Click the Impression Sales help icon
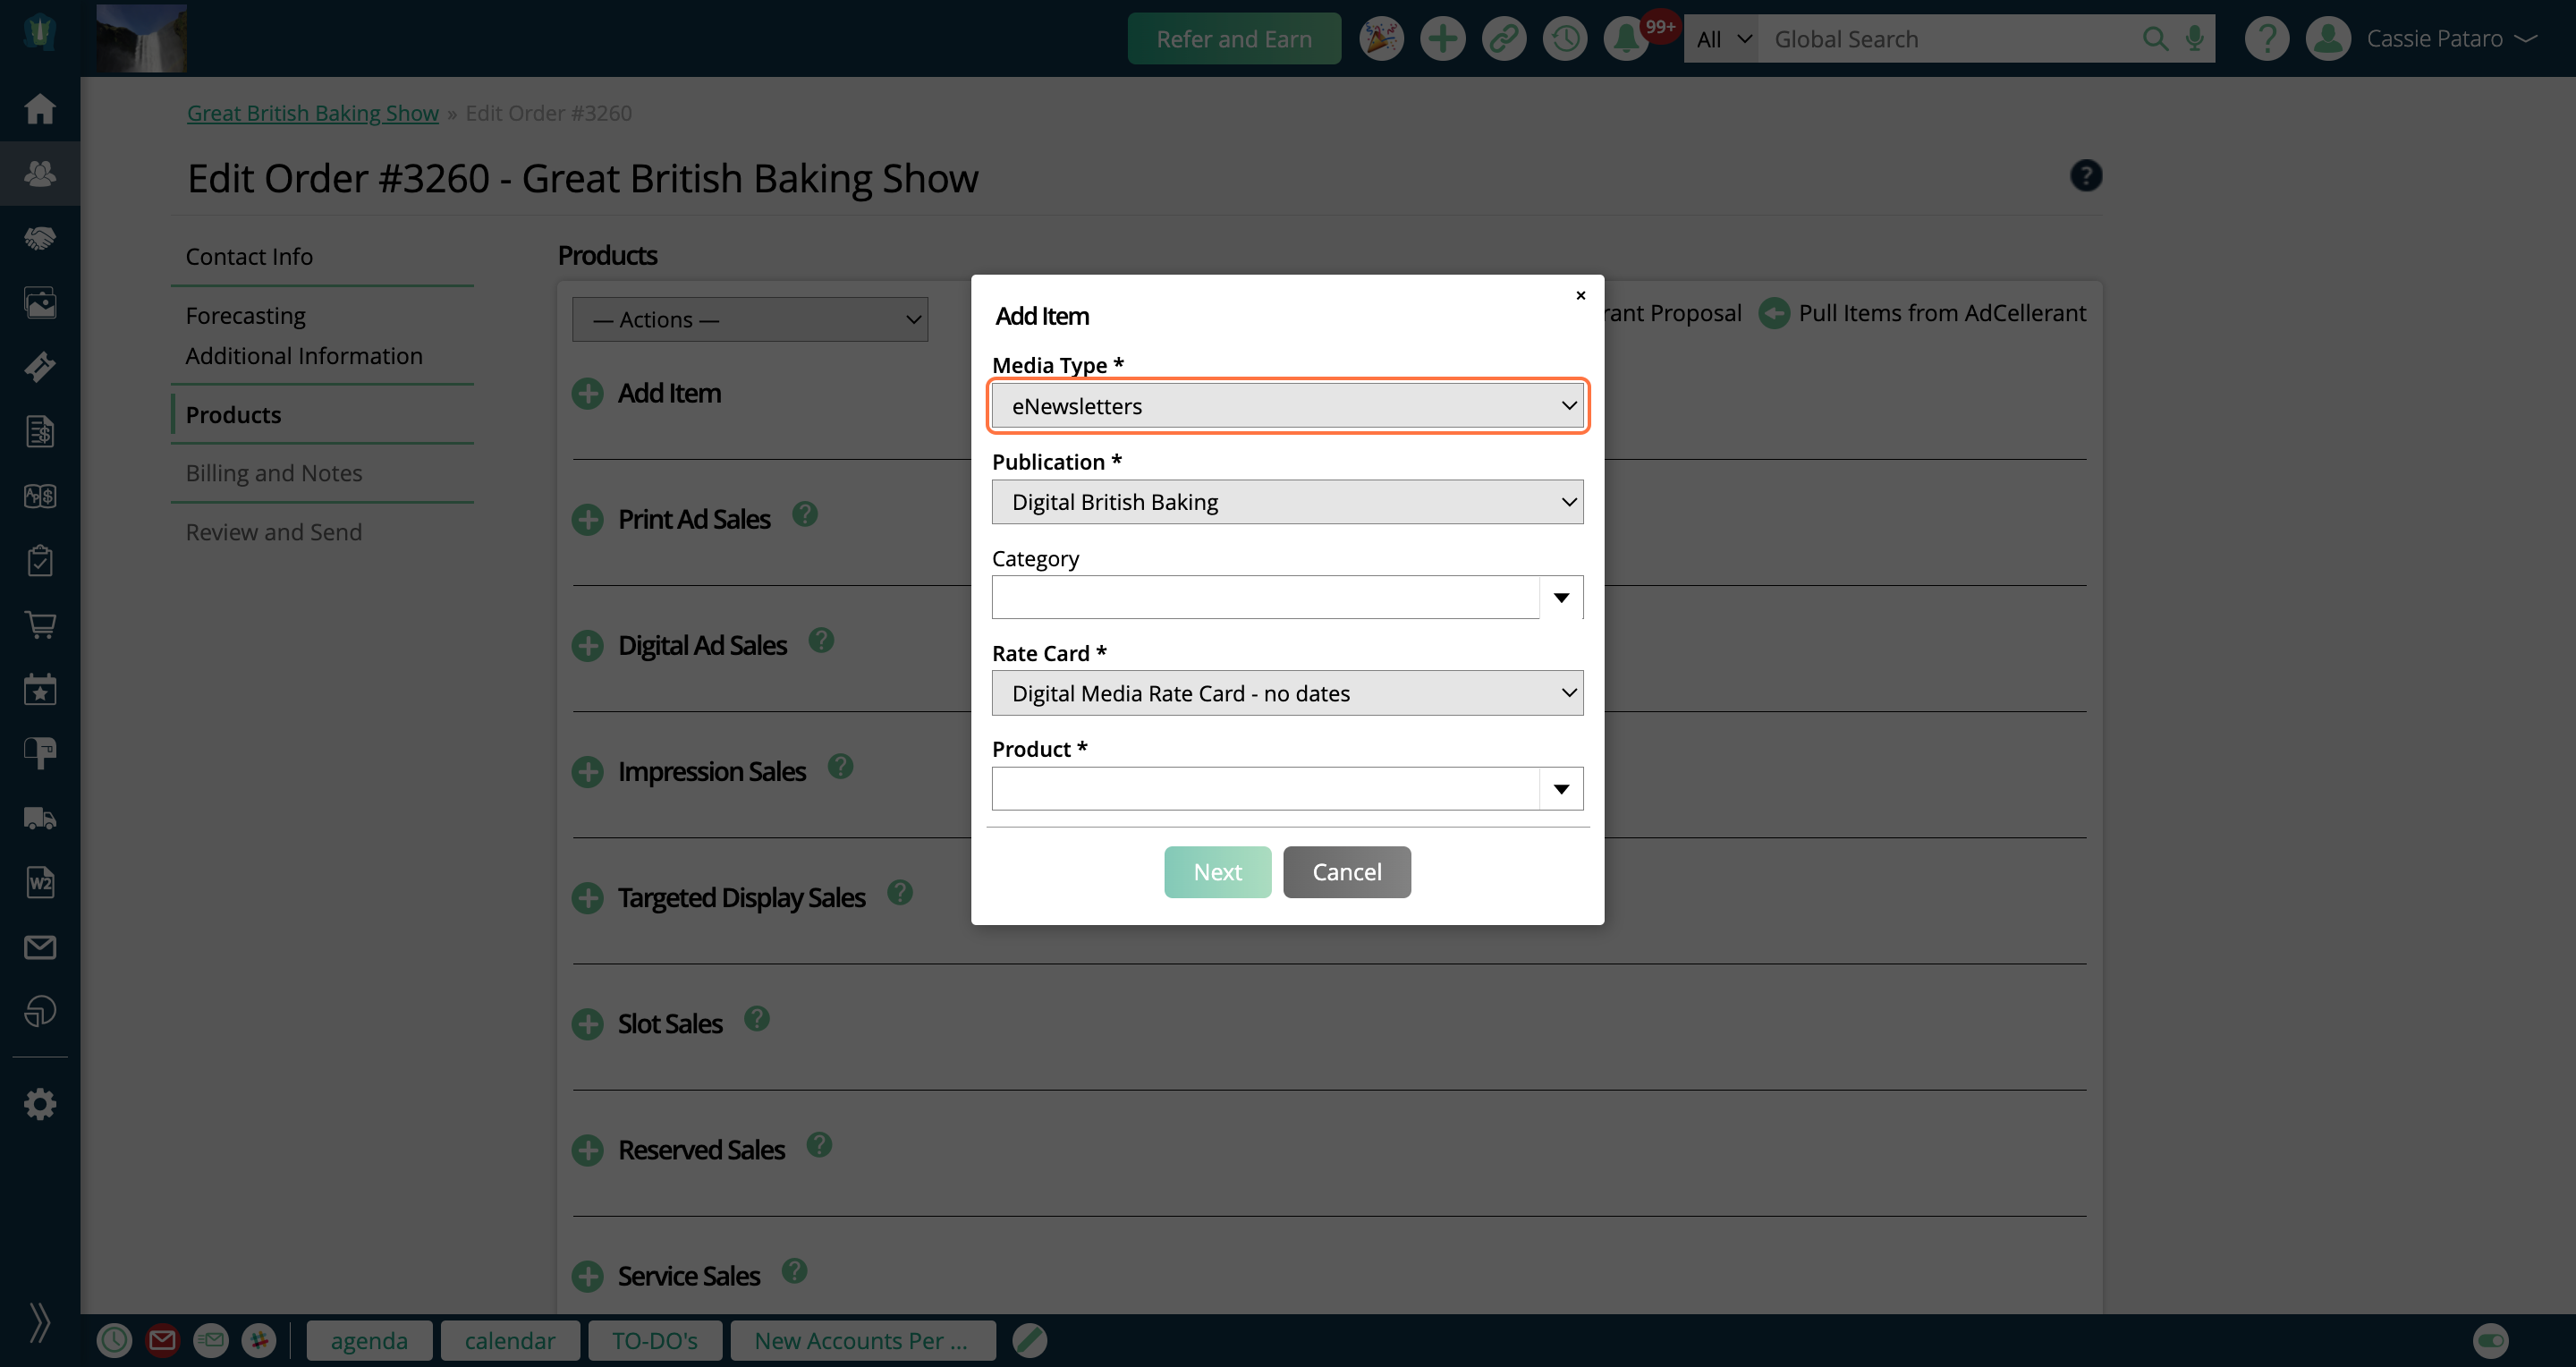 coord(840,766)
